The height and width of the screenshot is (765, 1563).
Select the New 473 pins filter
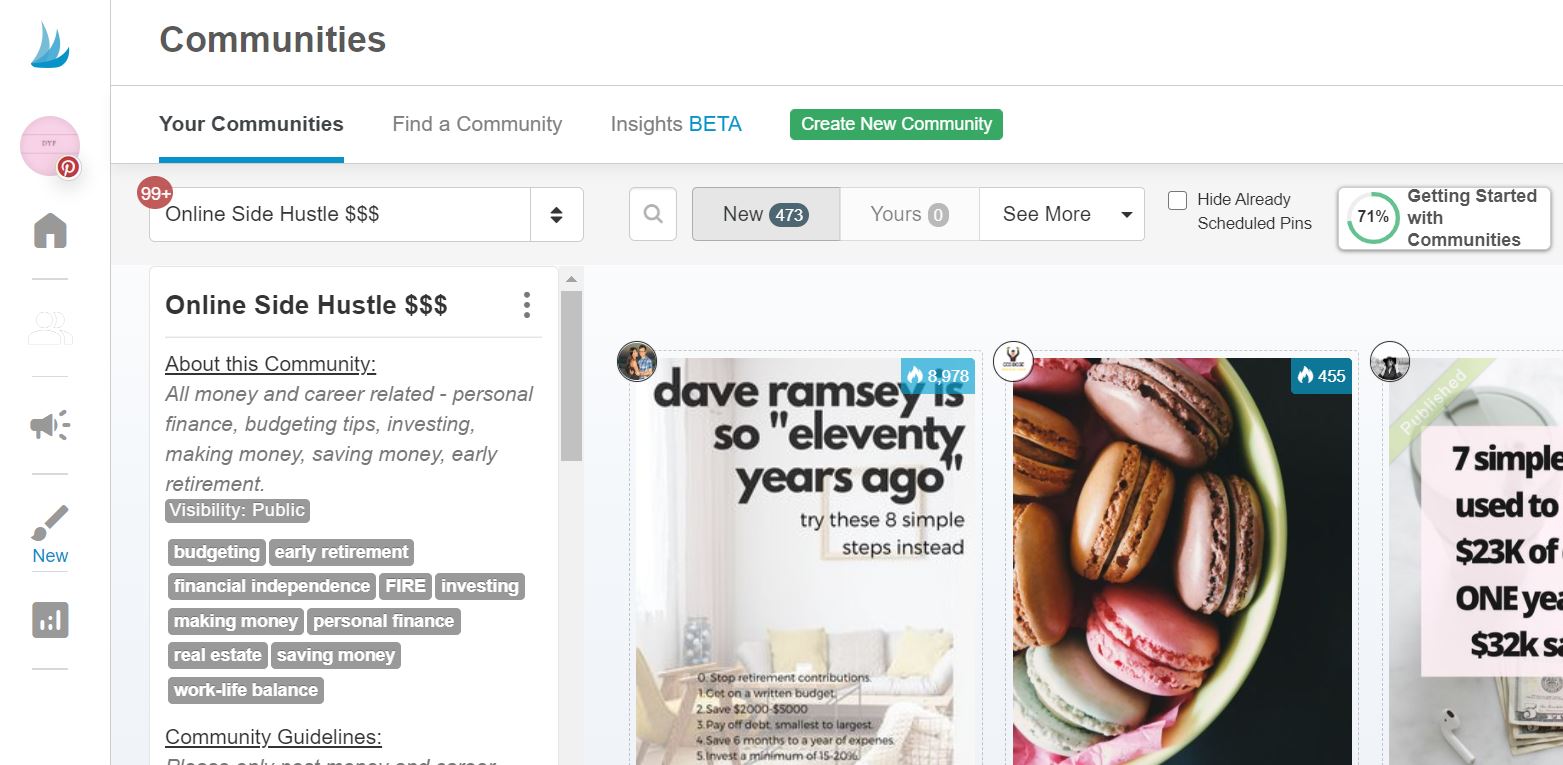point(766,214)
